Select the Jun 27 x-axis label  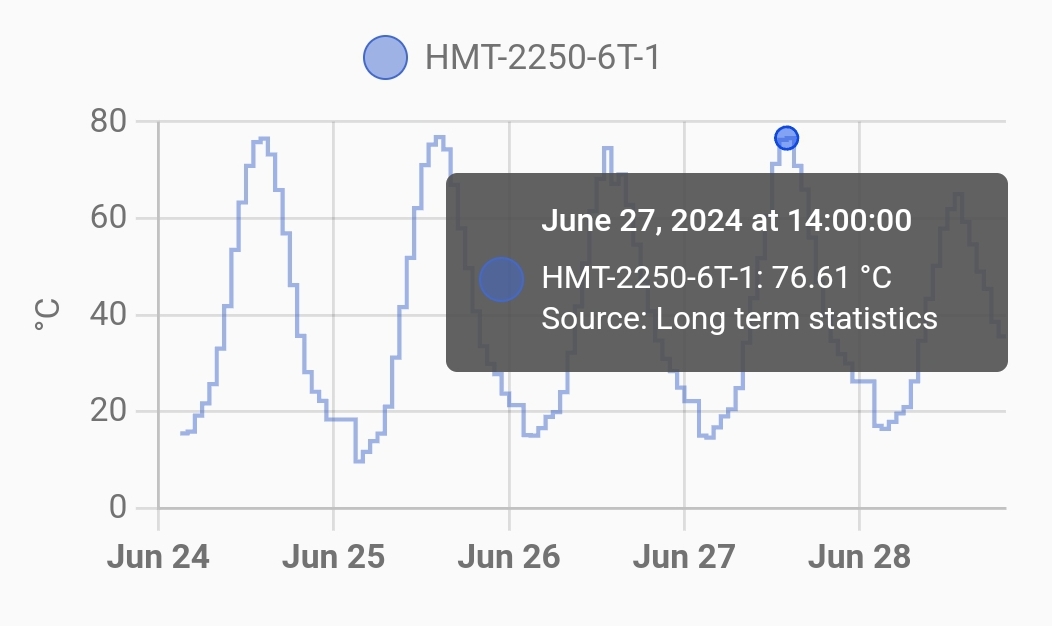[684, 557]
